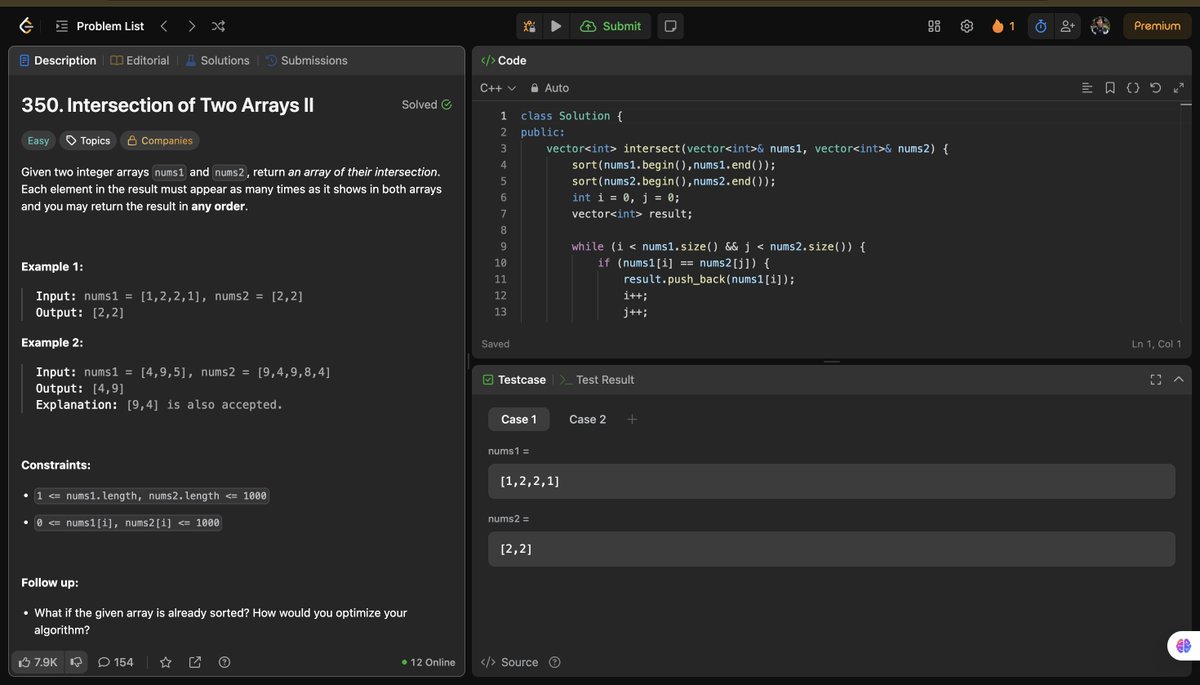Click the Solved status indicator
This screenshot has height=685, width=1200.
[426, 104]
